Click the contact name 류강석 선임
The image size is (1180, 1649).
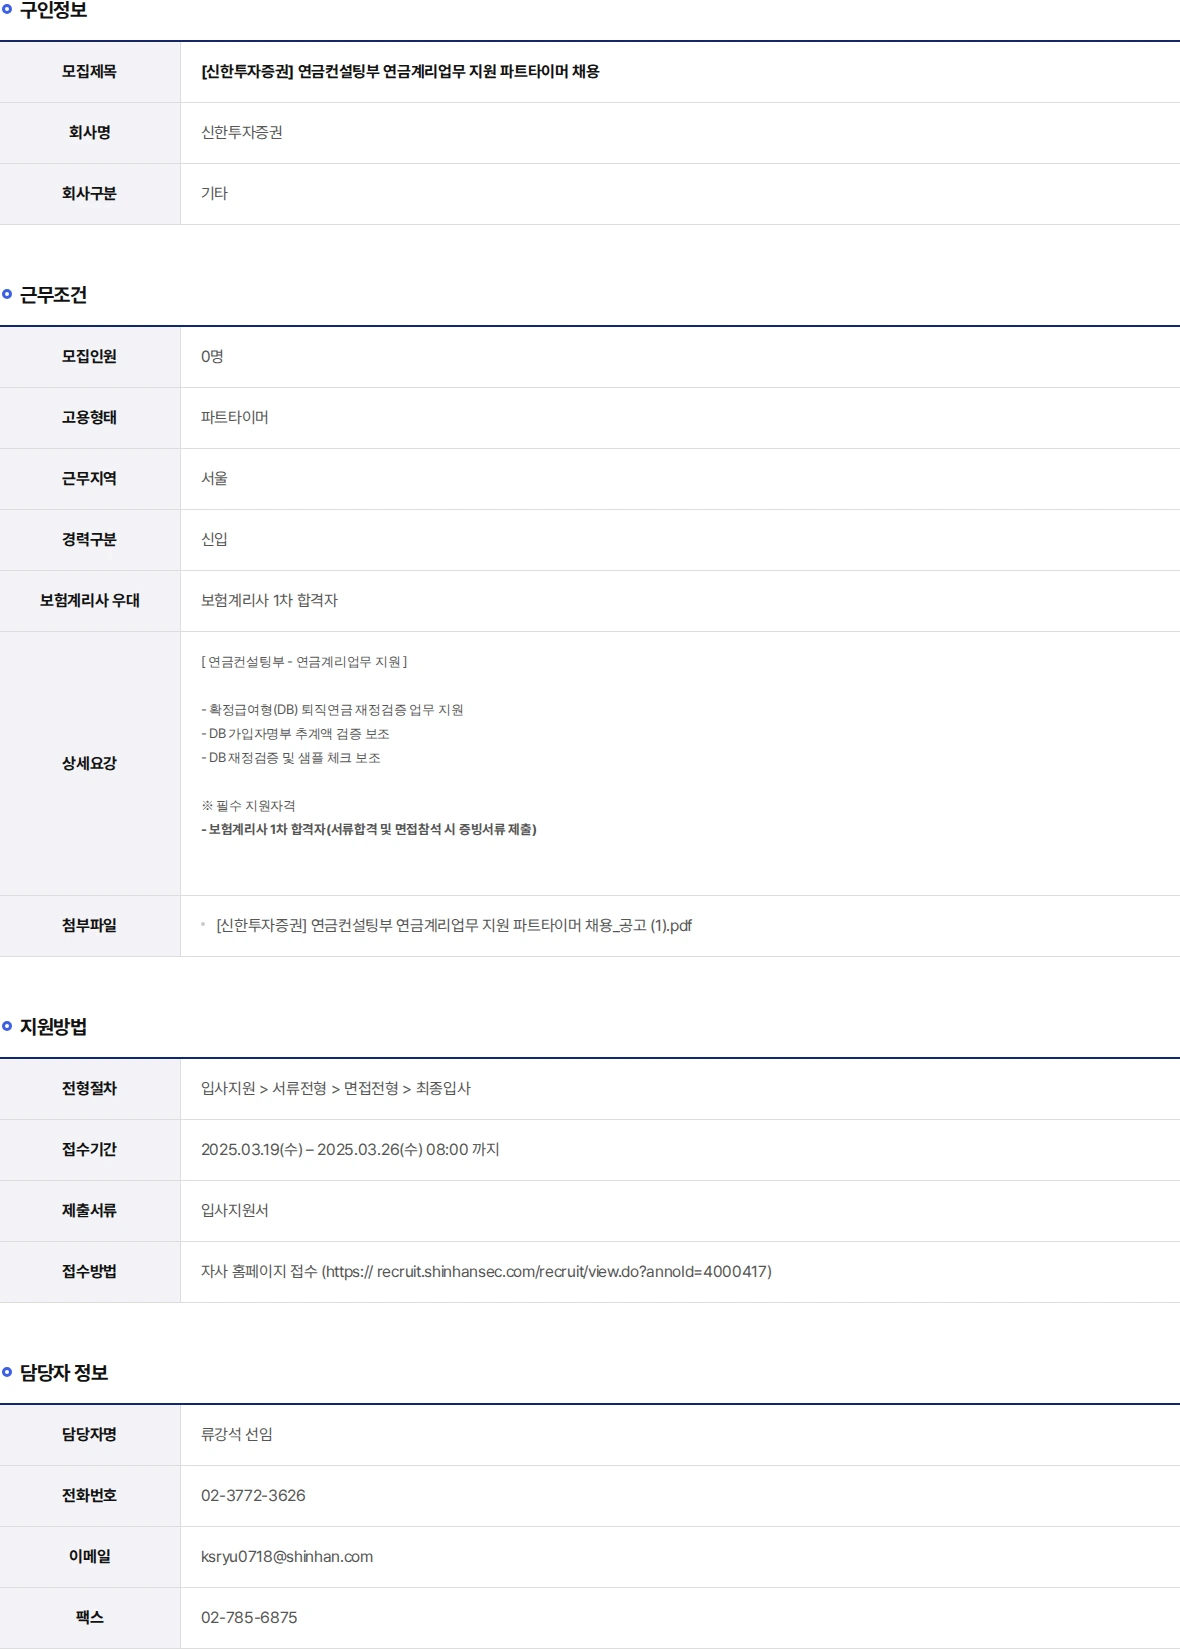click(x=237, y=1435)
